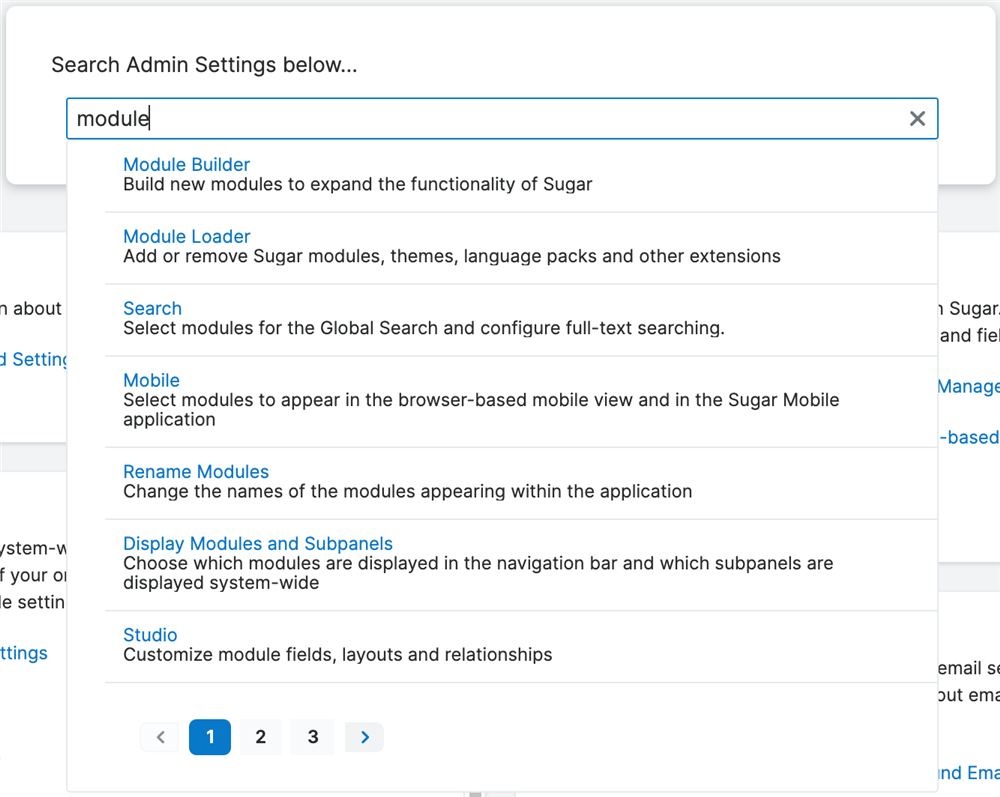Select the Search admin setting result
The width and height of the screenshot is (1000, 797).
click(152, 309)
